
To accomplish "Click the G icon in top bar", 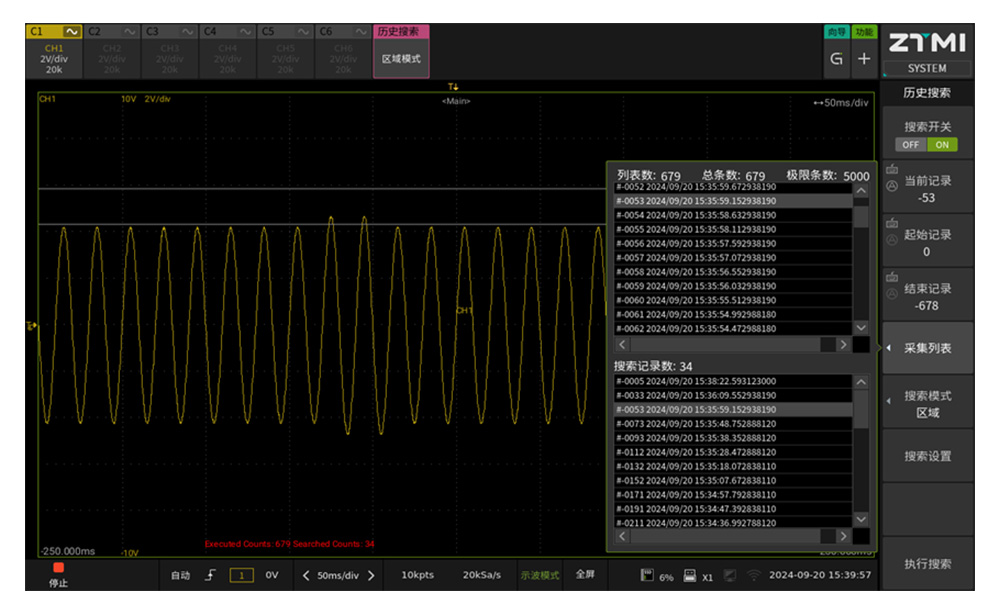I will click(x=836, y=59).
